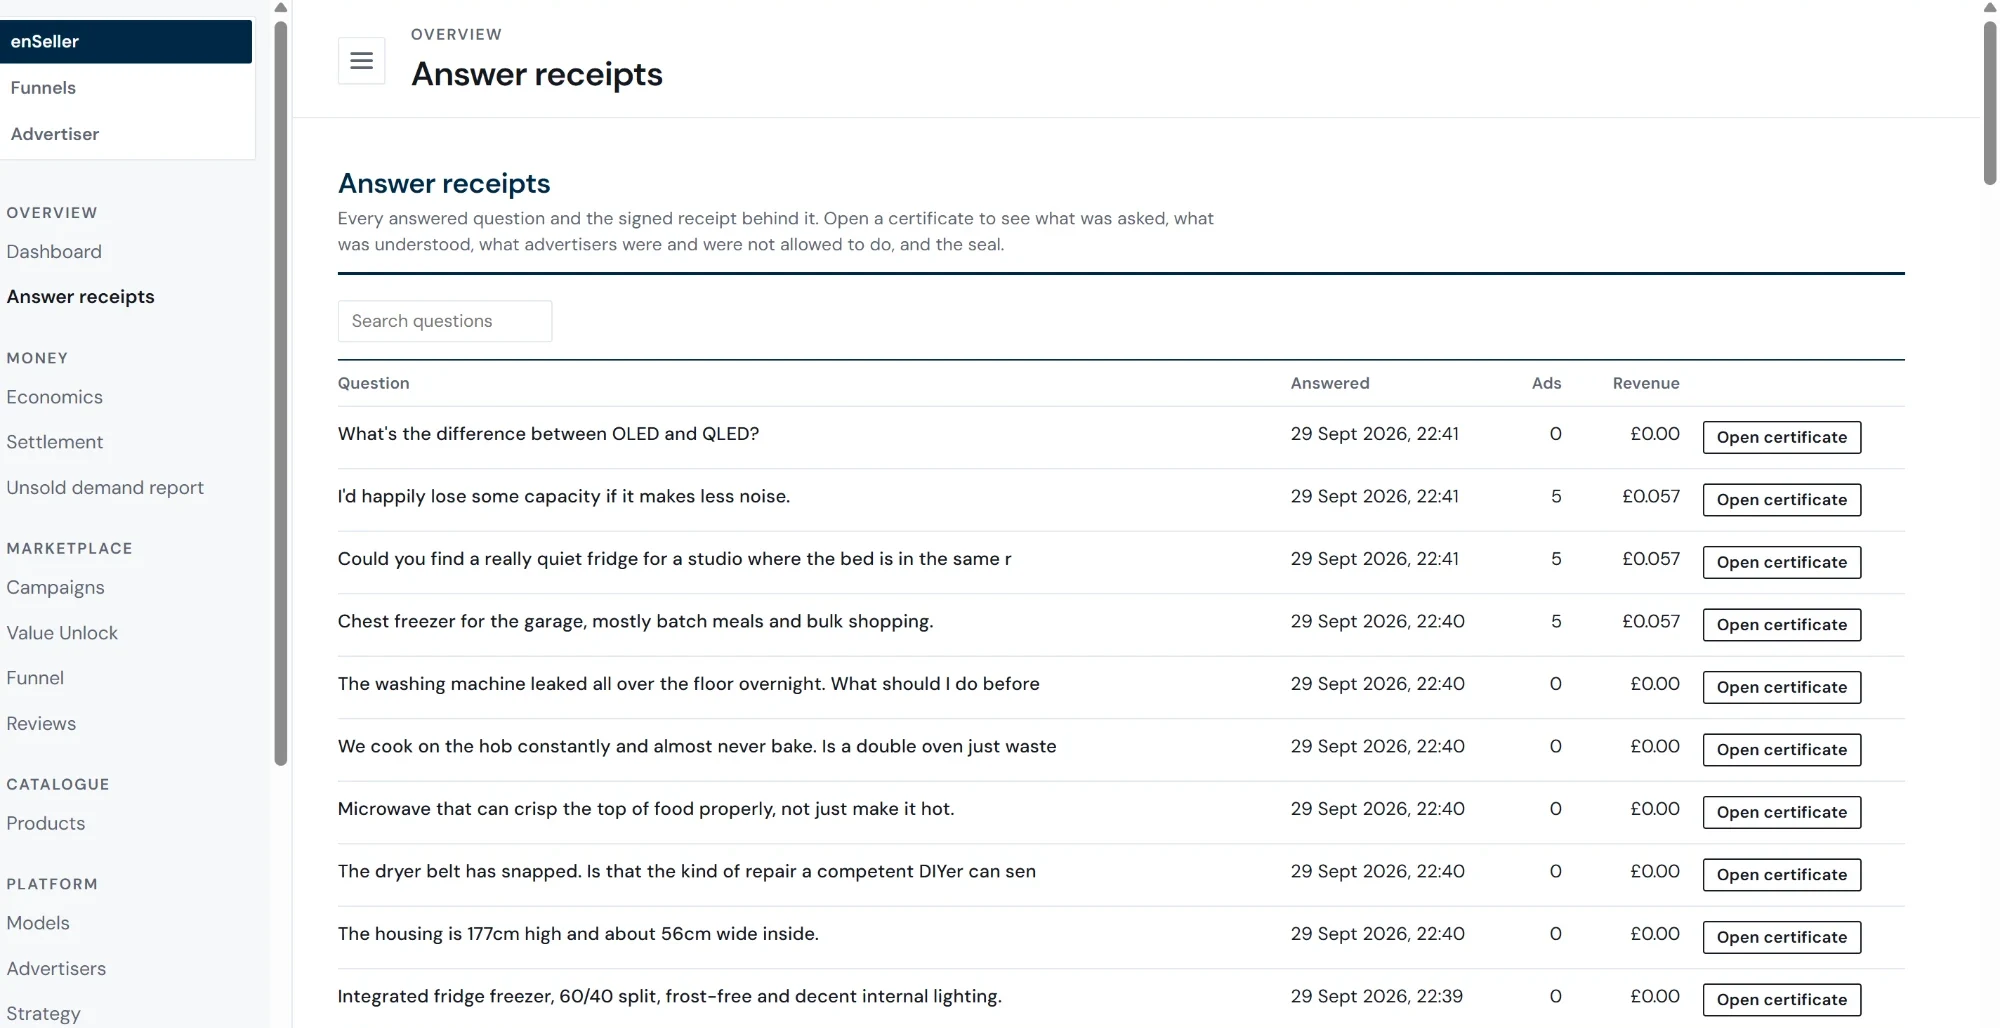The width and height of the screenshot is (2000, 1028).
Task: Open Value Unlock page
Action: click(62, 633)
